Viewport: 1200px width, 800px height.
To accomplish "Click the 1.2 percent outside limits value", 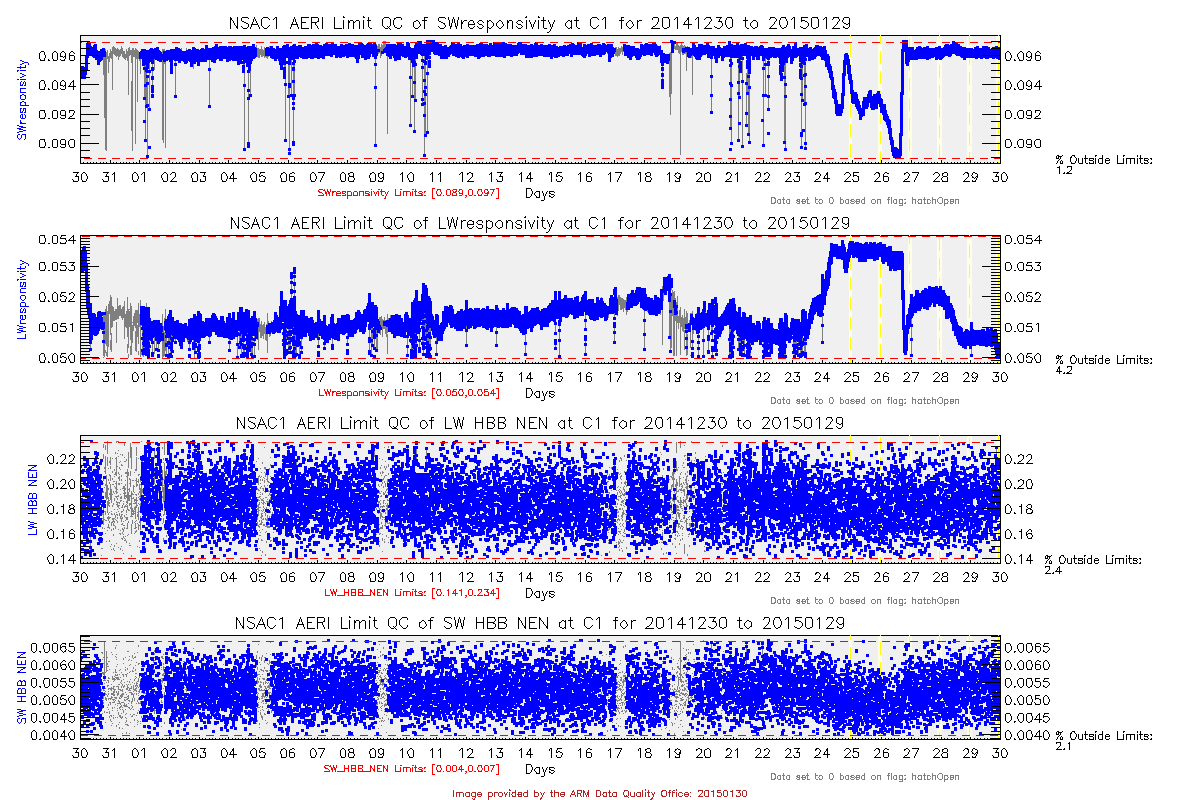I will (1064, 170).
